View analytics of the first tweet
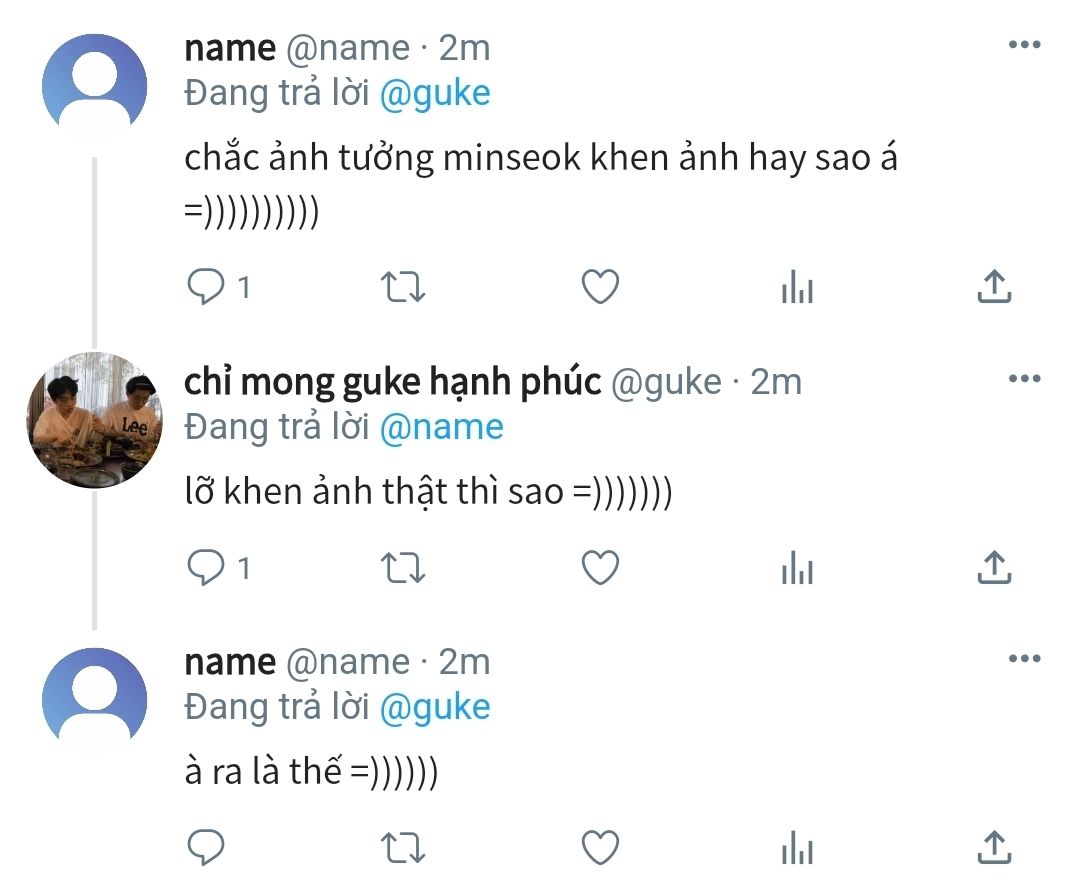 797,289
